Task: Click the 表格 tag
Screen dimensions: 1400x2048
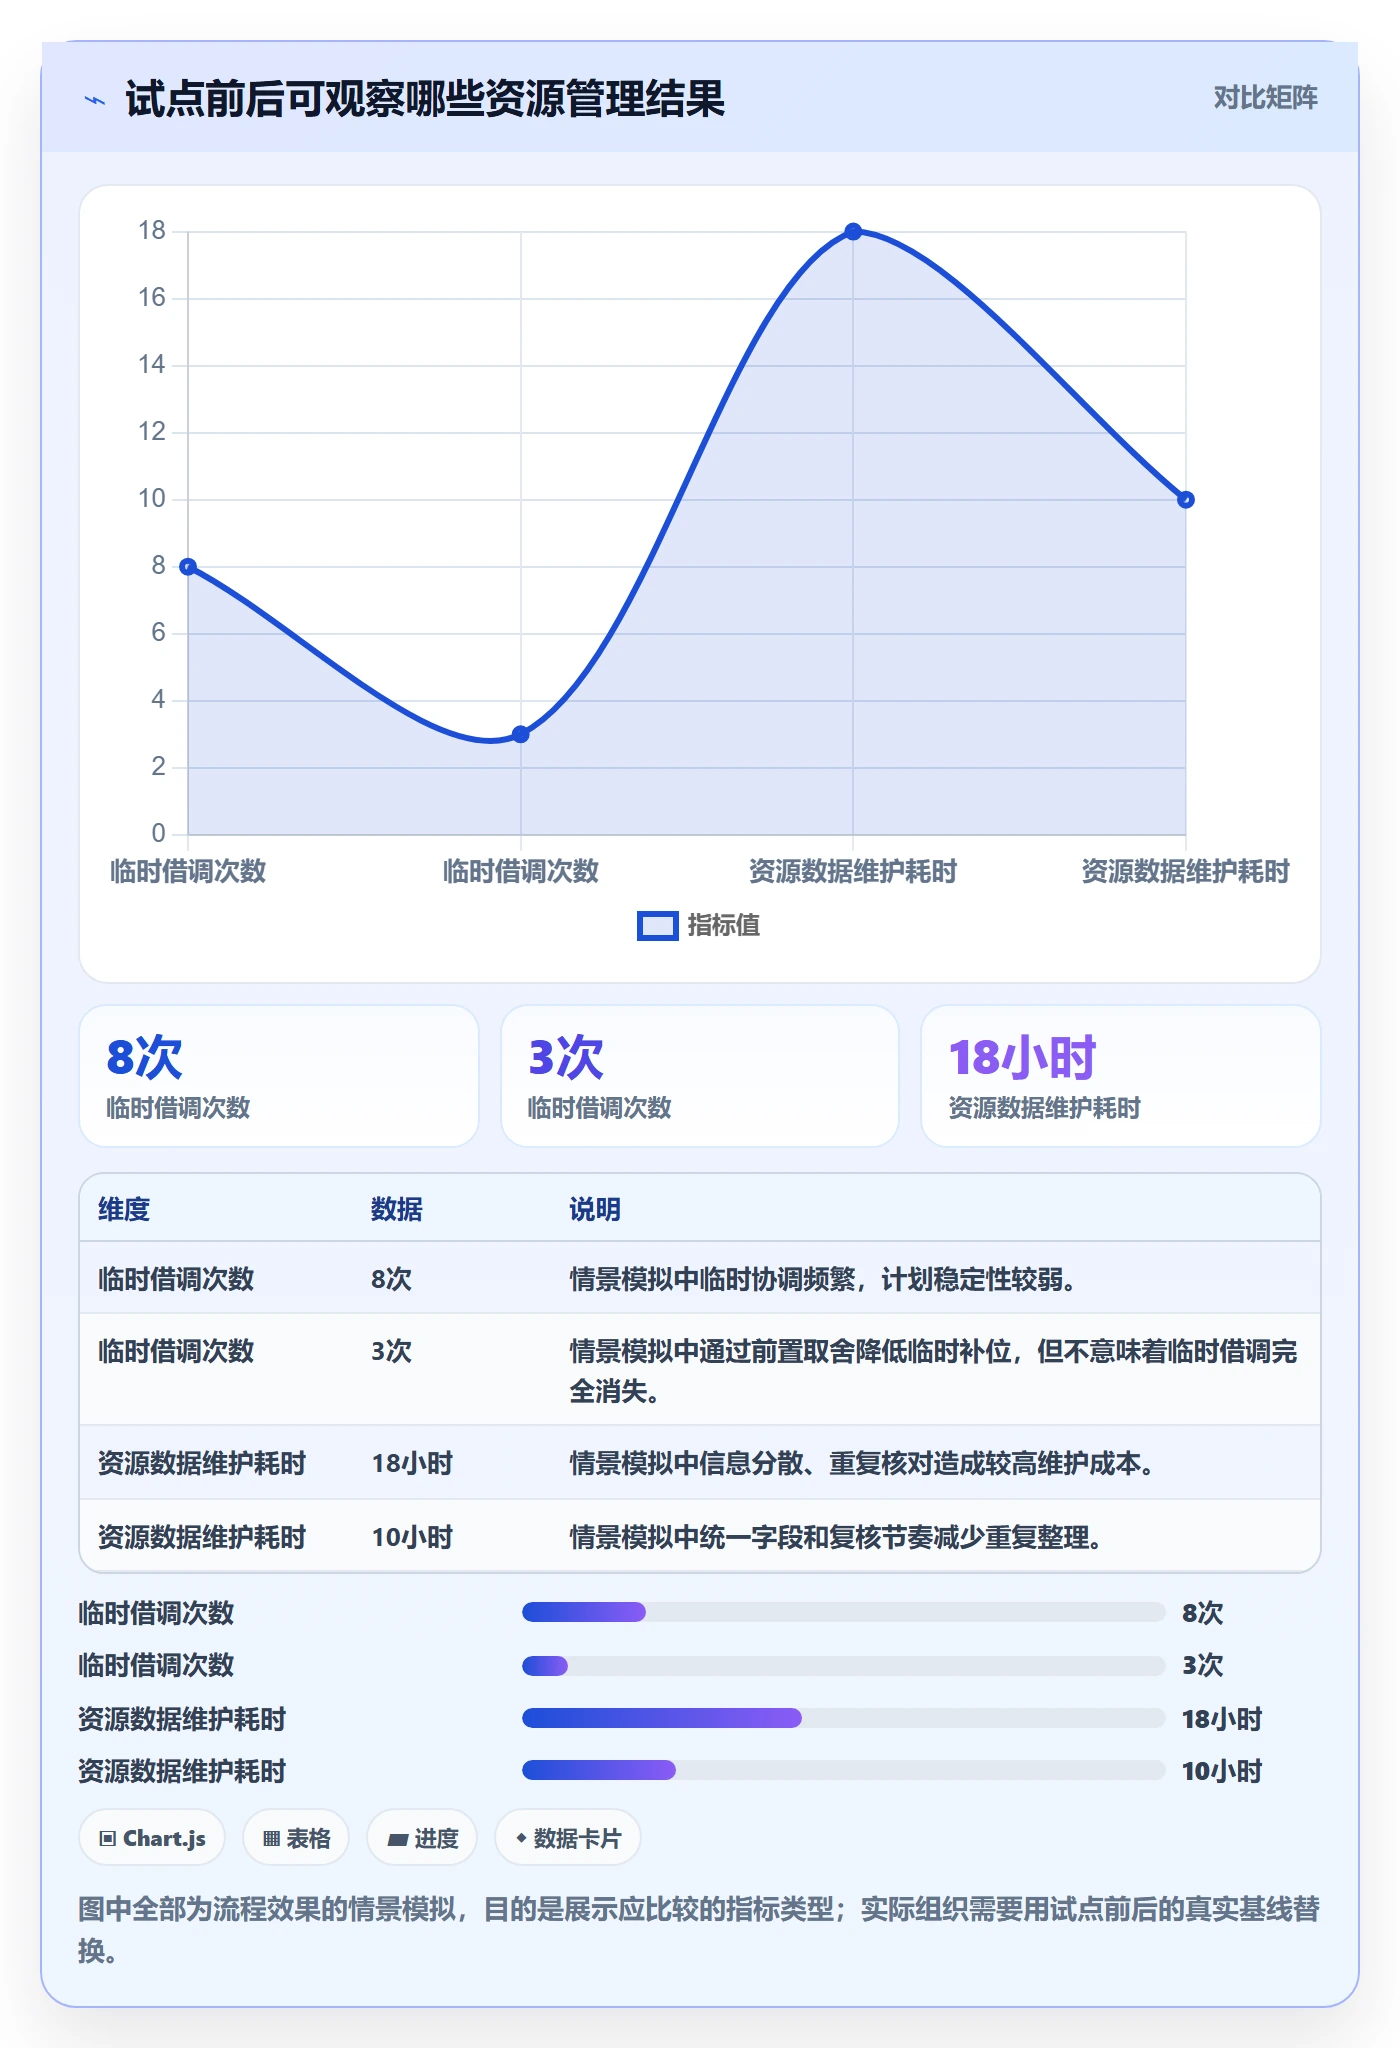Action: [x=296, y=1838]
